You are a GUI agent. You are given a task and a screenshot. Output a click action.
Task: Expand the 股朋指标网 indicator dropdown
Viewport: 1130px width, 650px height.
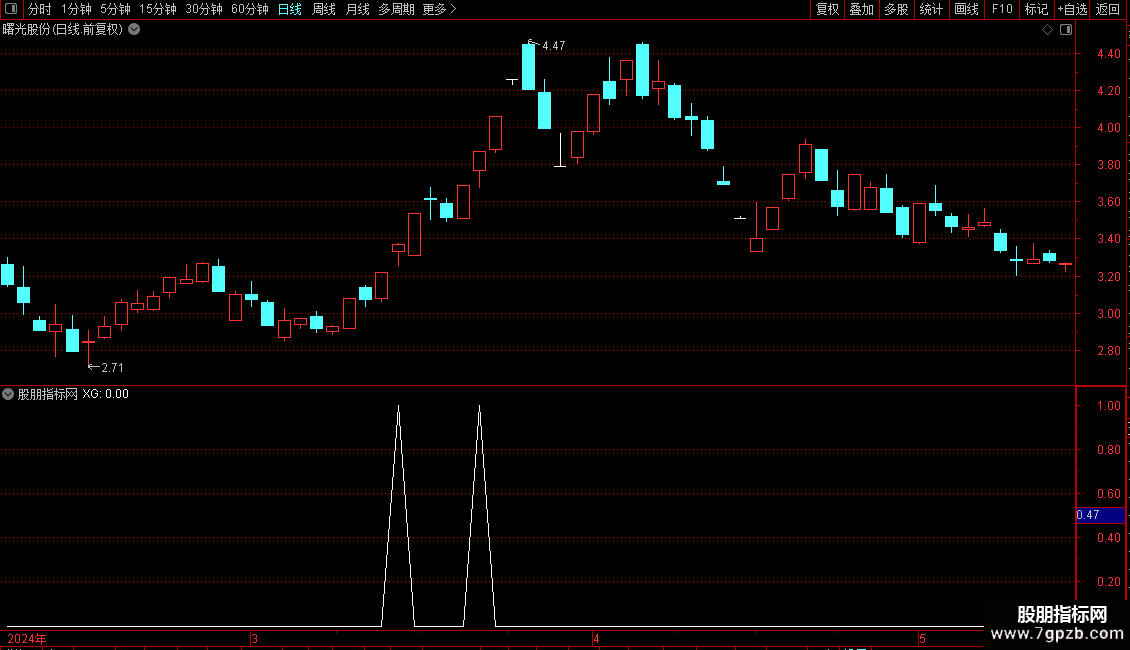8,394
